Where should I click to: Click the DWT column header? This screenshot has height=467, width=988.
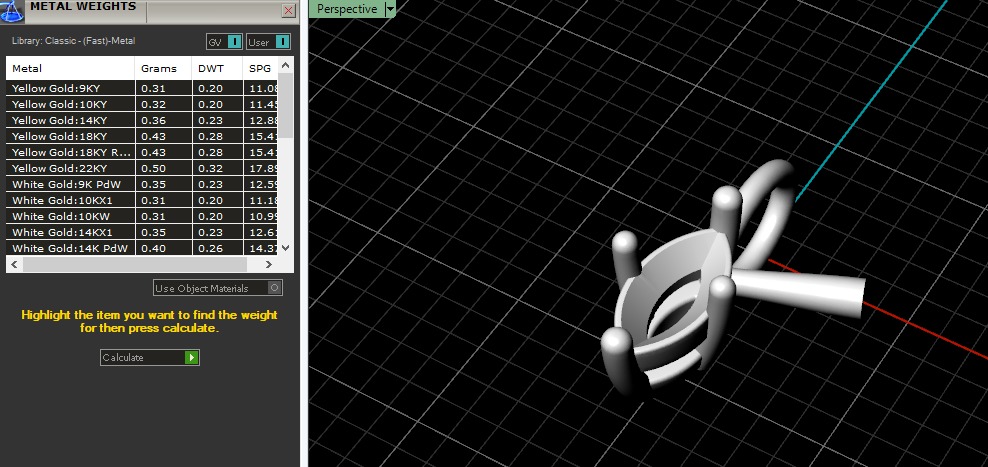217,69
